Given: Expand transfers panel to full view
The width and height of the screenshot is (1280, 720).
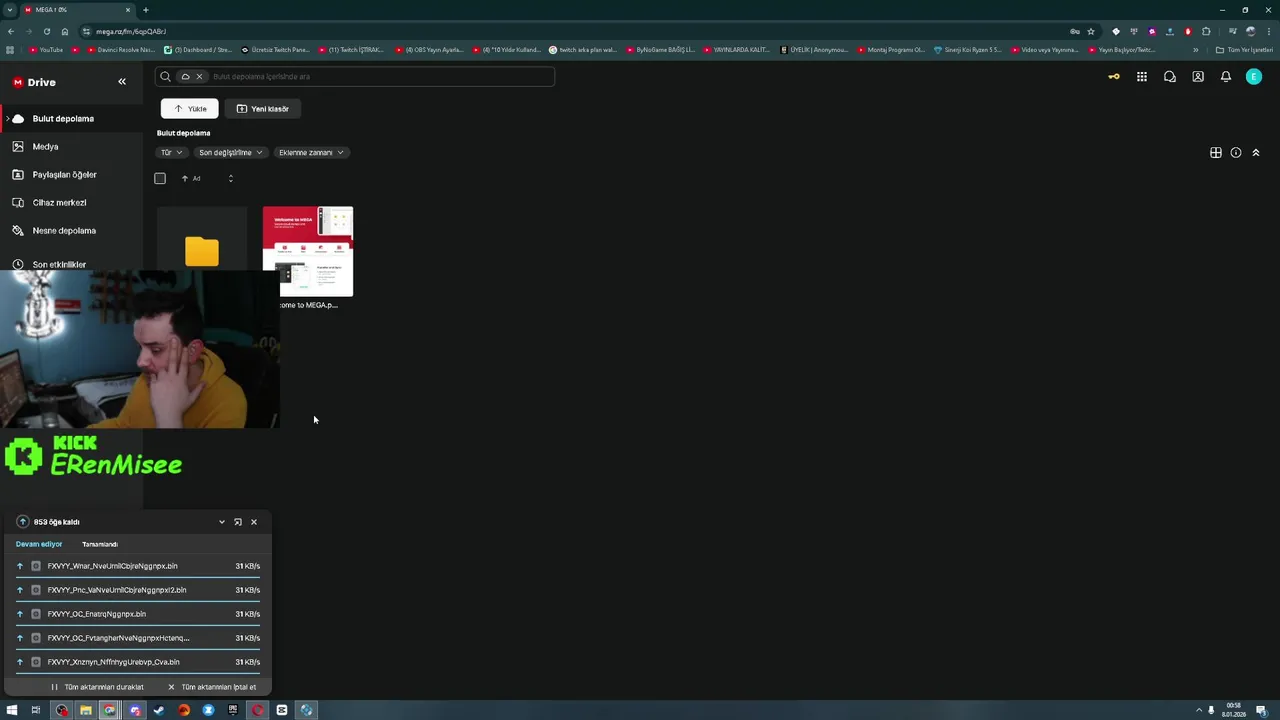Looking at the screenshot, I should tap(238, 522).
